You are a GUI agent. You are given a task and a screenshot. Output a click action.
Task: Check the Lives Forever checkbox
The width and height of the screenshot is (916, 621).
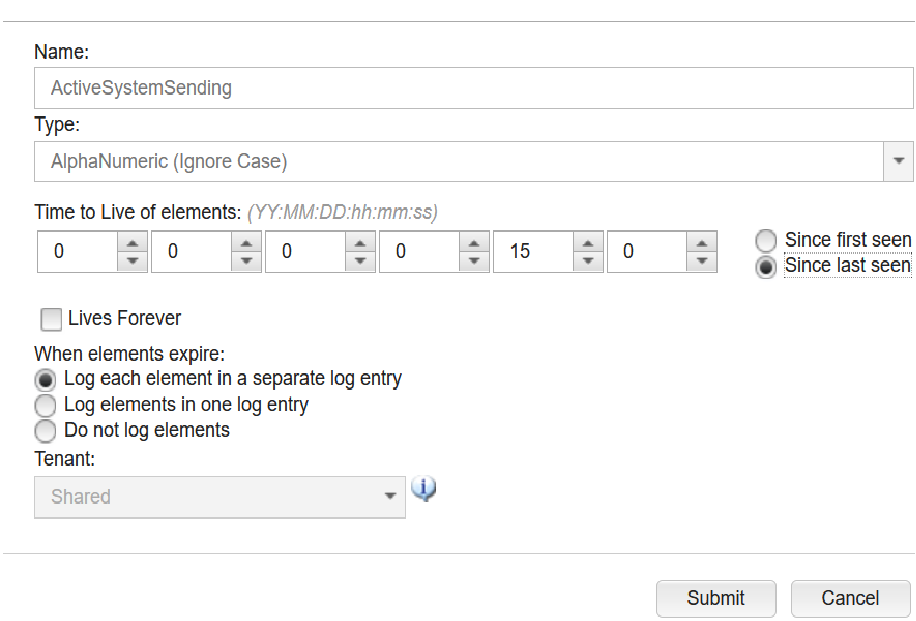[51, 319]
